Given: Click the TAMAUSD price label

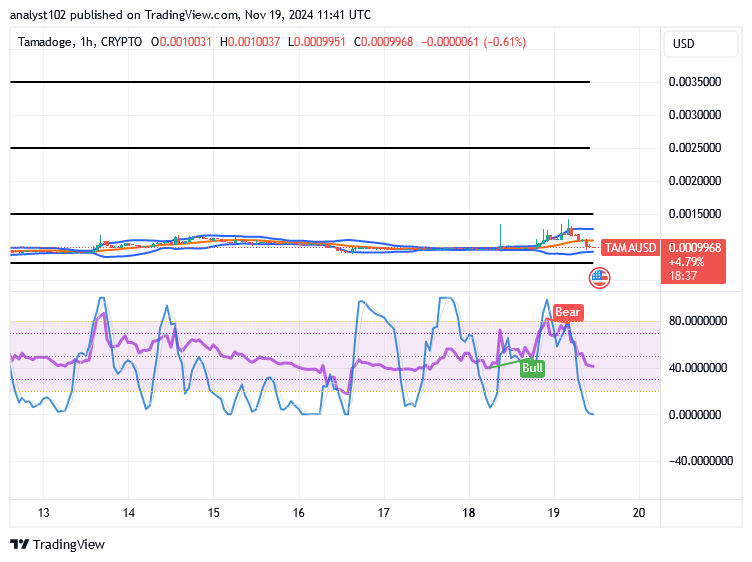Looking at the screenshot, I should pyautogui.click(x=630, y=247).
